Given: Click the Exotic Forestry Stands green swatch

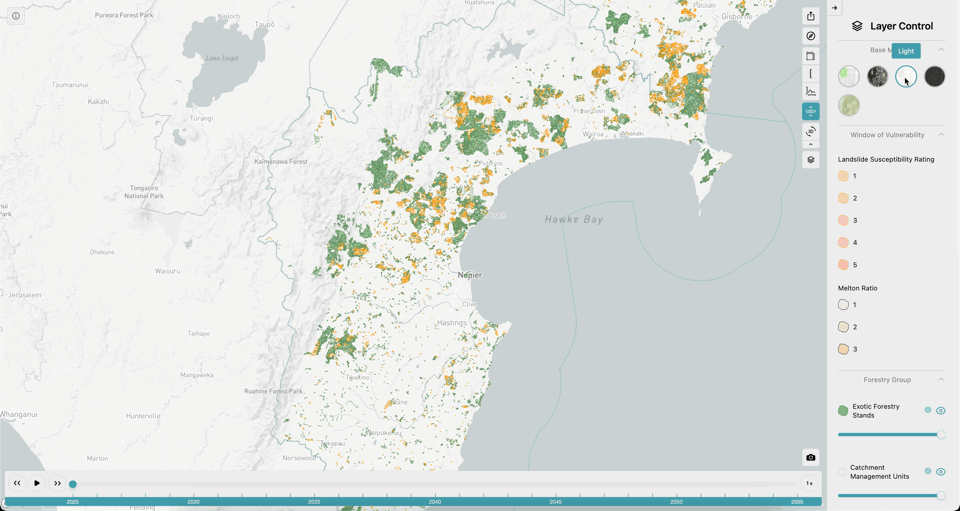Looking at the screenshot, I should 843,411.
